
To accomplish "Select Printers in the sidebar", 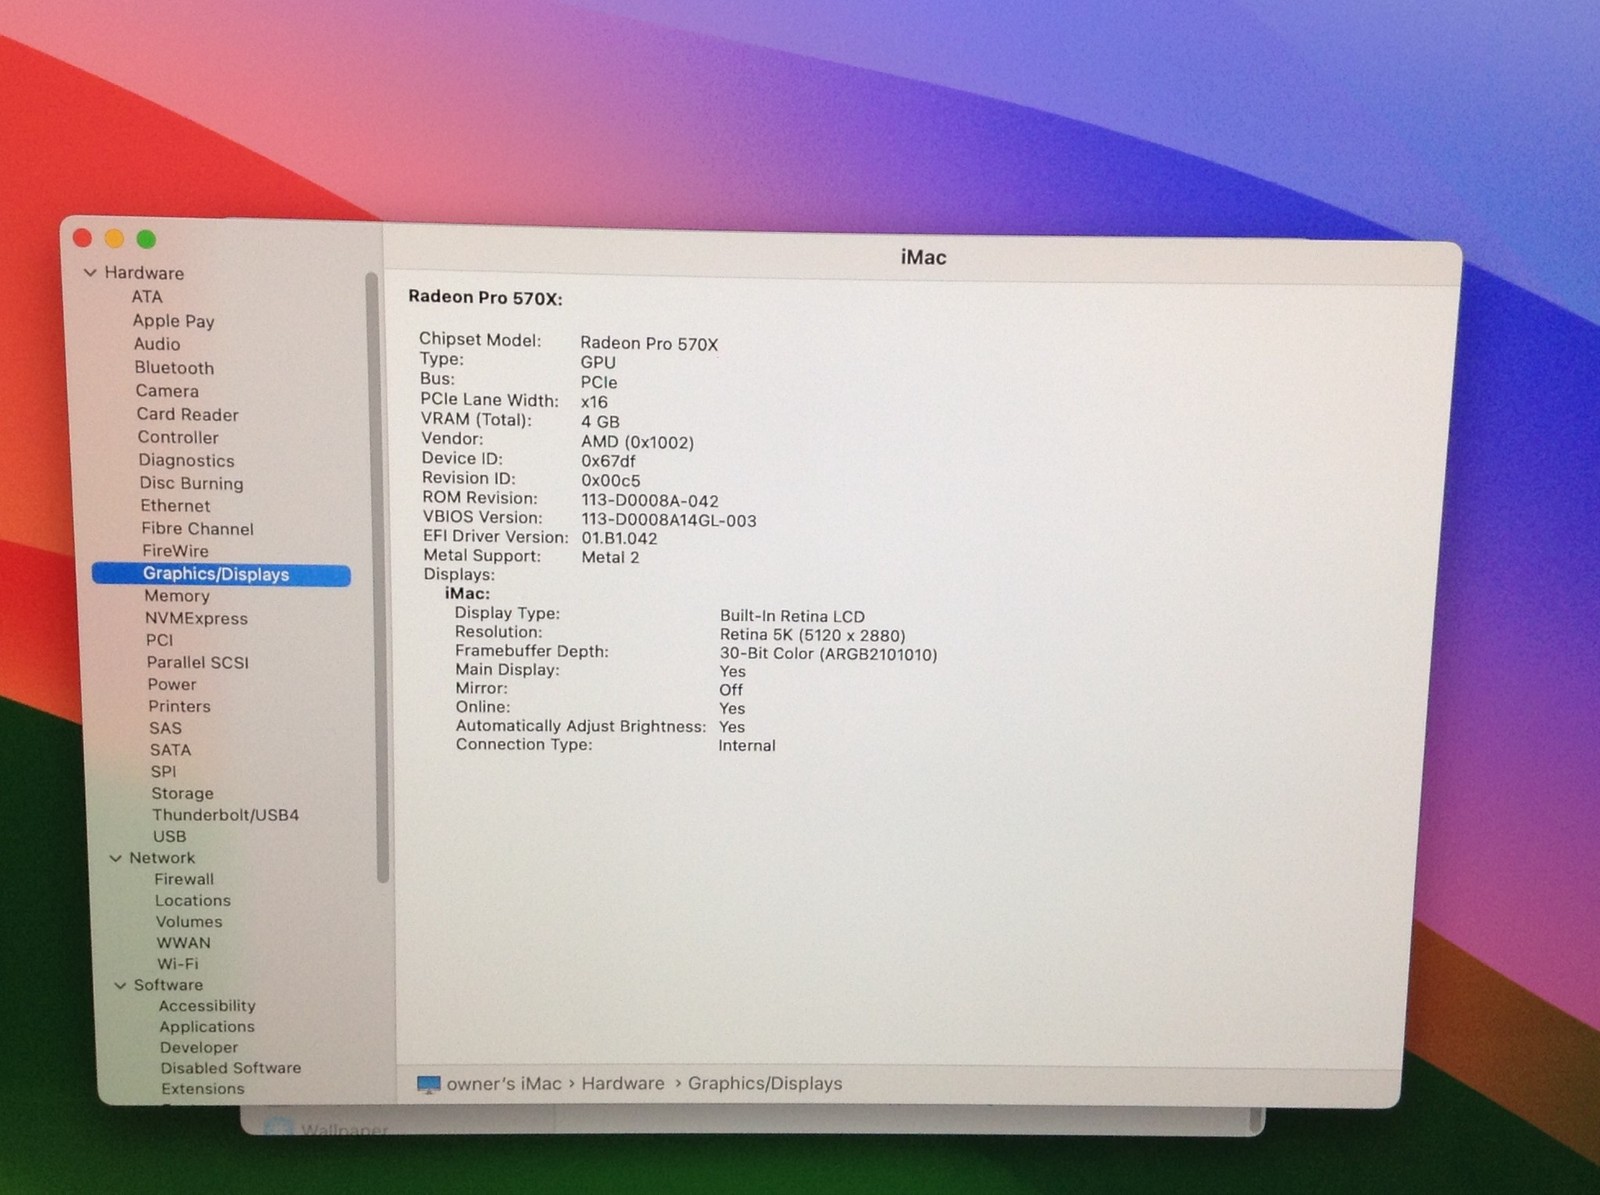I will click(x=179, y=706).
